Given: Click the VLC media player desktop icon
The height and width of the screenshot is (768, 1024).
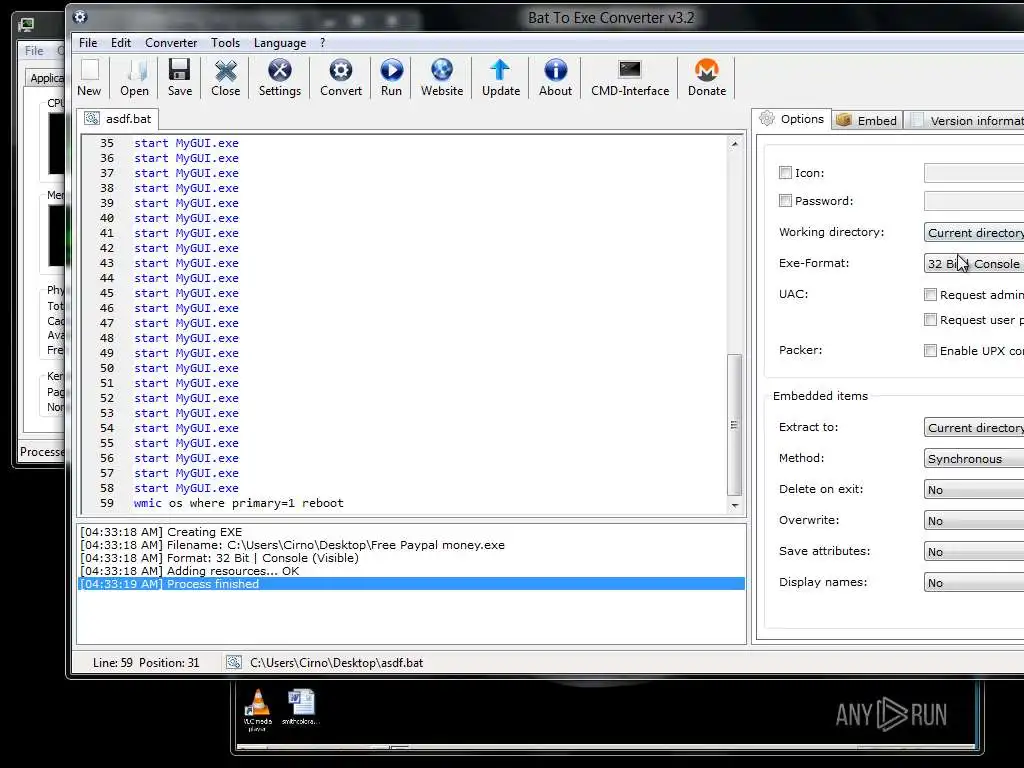Looking at the screenshot, I should coord(258,710).
